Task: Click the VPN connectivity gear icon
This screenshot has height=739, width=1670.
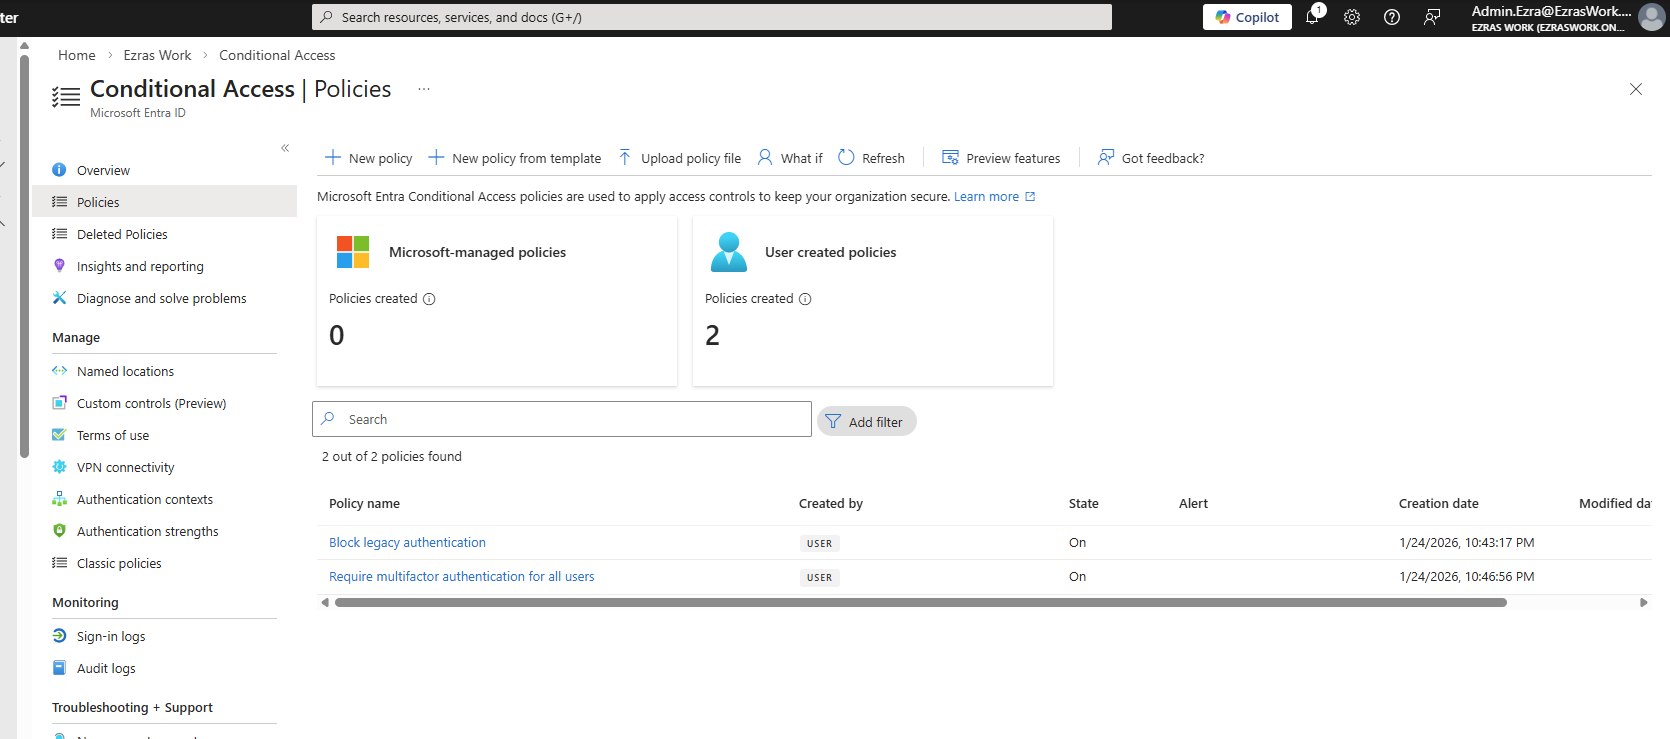Action: pyautogui.click(x=59, y=467)
